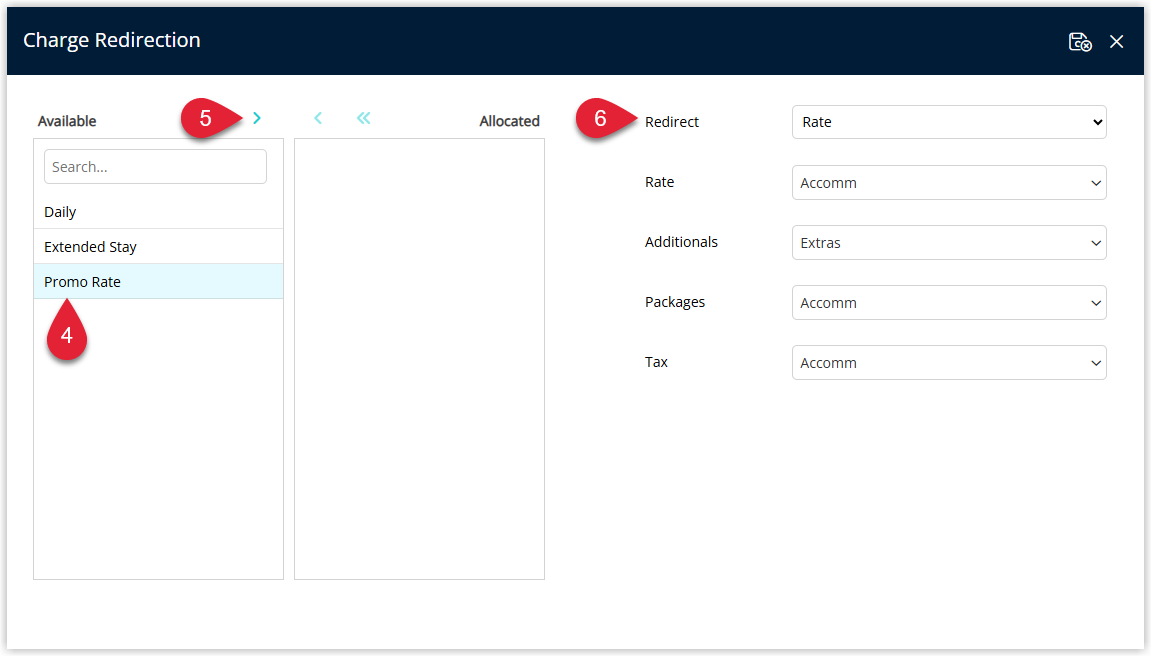
Task: Click the single left arrow to deallocate
Action: pos(318,118)
